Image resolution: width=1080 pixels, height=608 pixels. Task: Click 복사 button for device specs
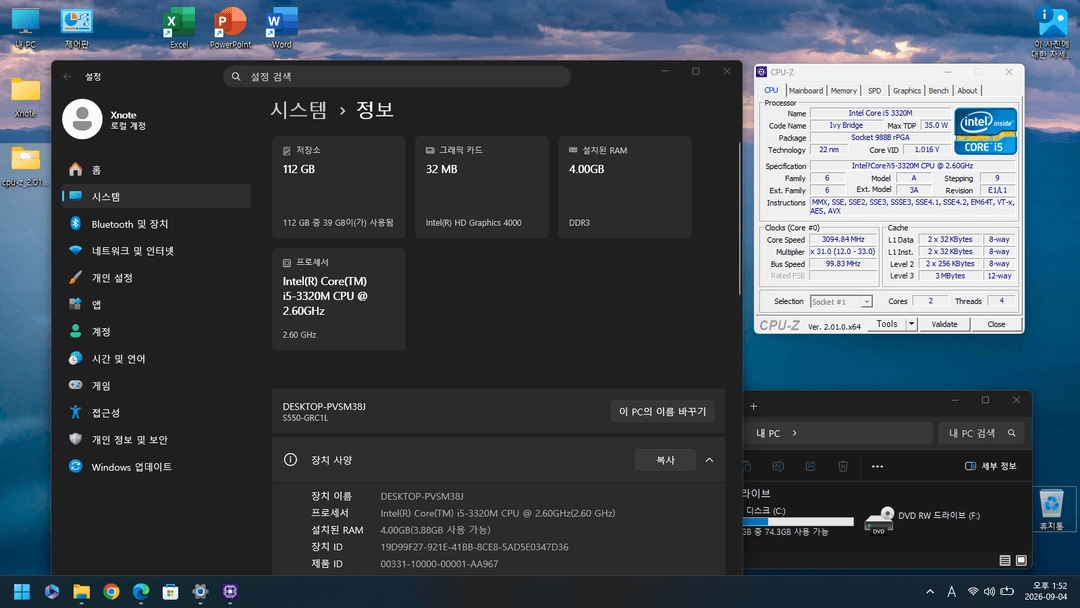(x=665, y=460)
